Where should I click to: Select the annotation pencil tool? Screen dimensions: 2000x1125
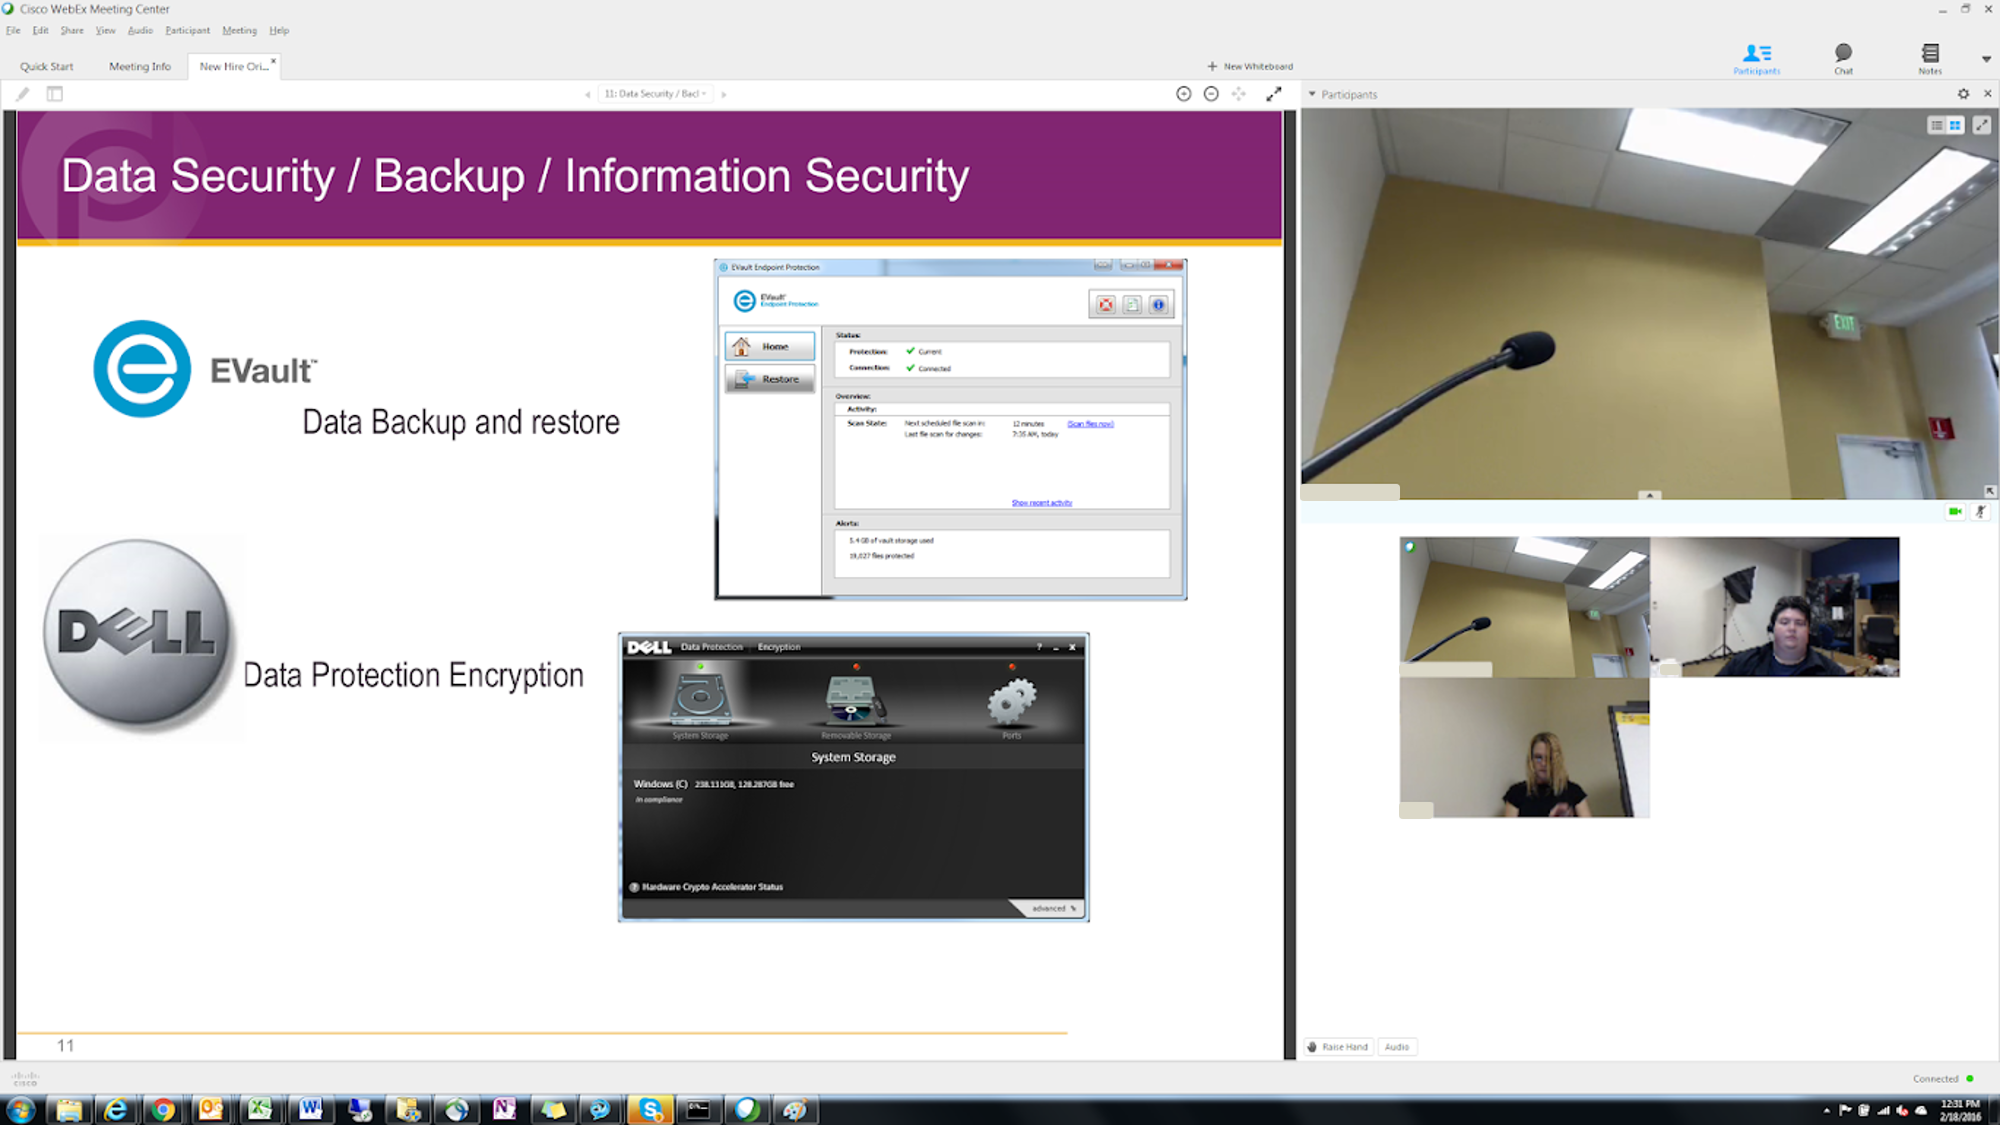click(23, 94)
